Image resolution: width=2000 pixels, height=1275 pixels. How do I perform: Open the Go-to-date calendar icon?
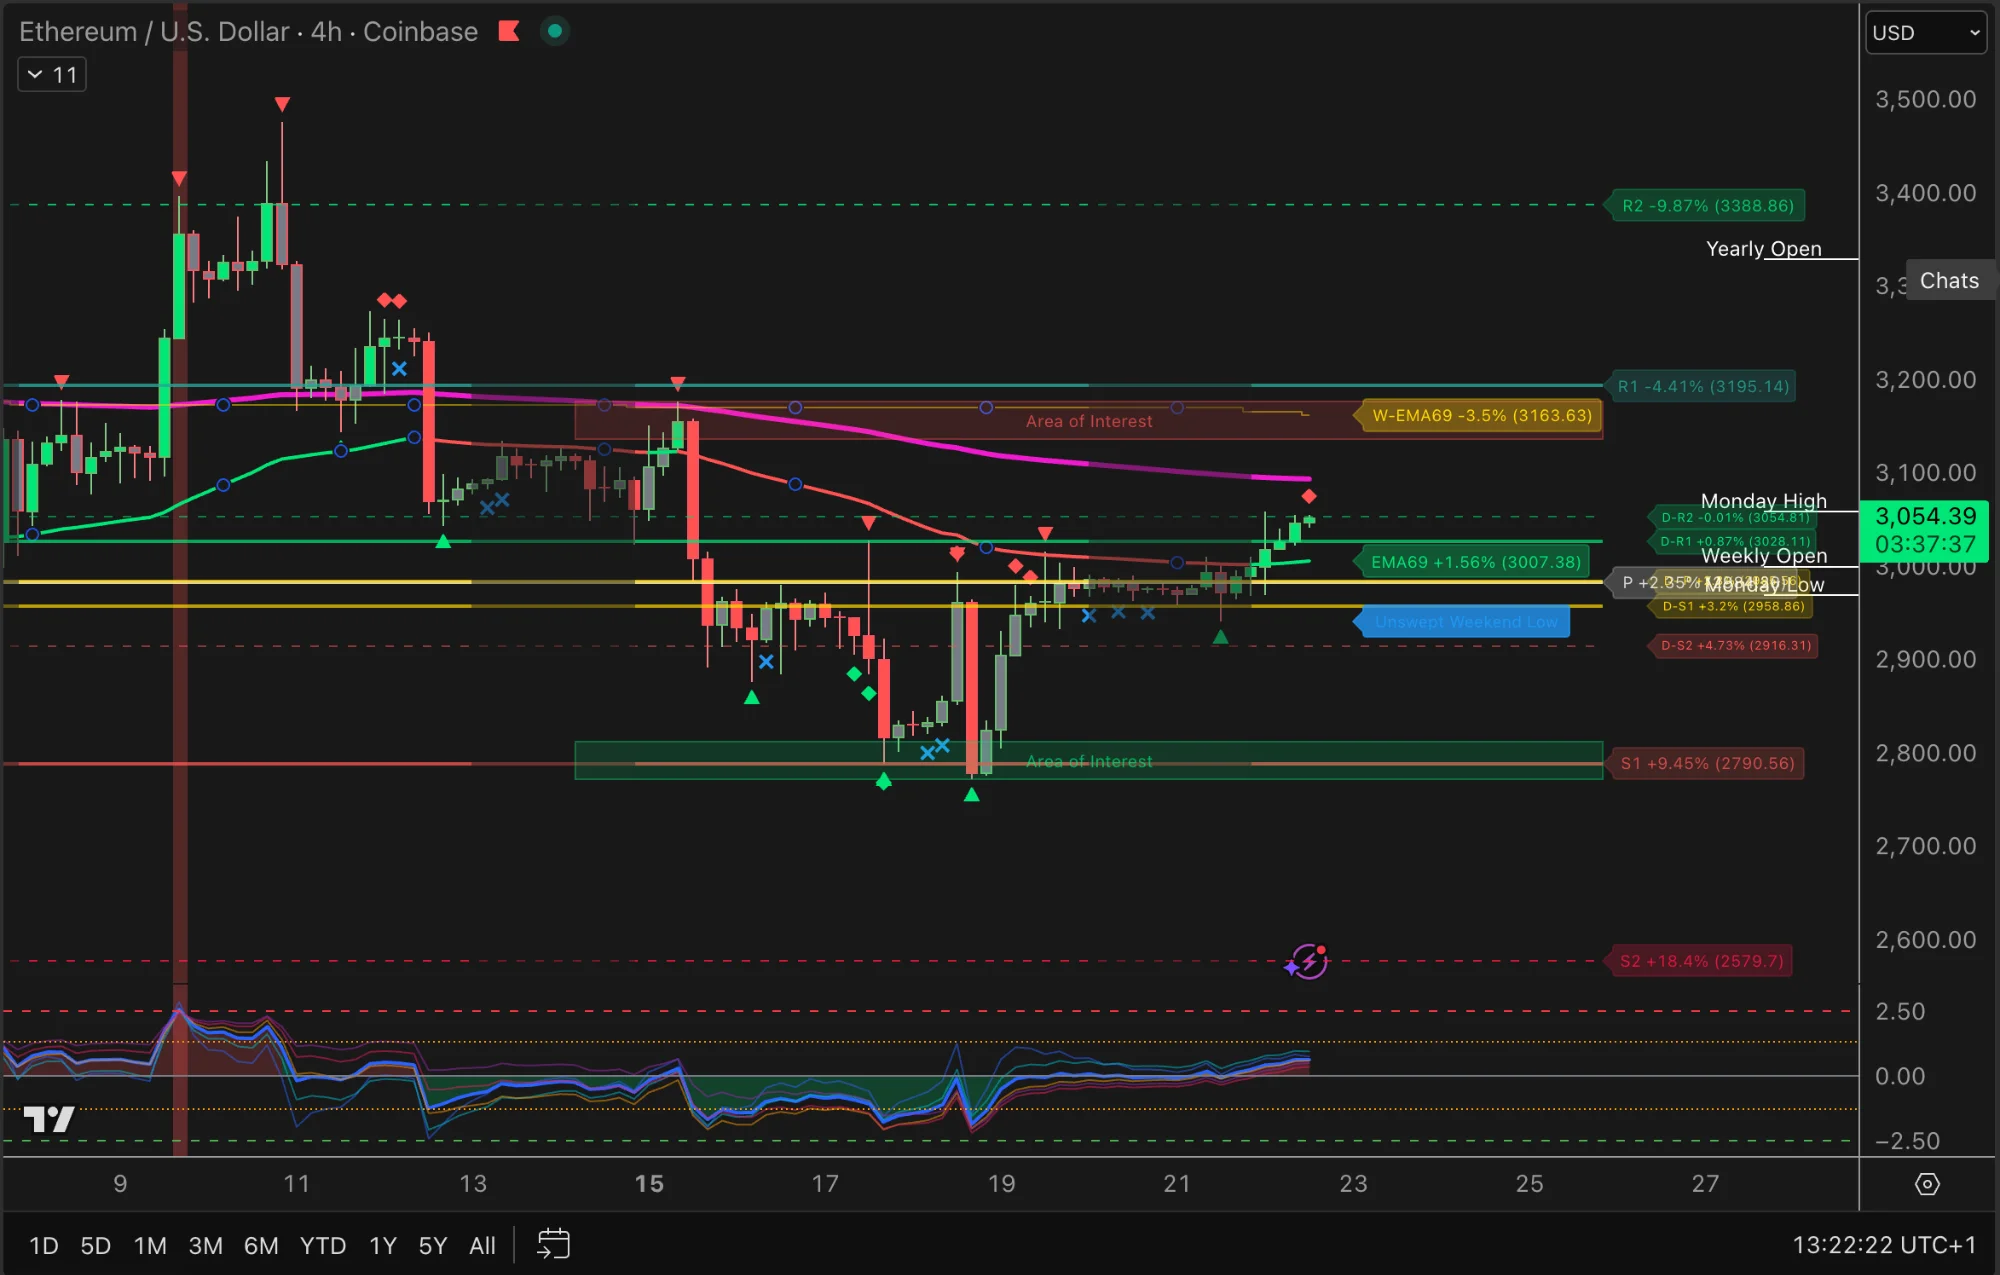point(552,1245)
